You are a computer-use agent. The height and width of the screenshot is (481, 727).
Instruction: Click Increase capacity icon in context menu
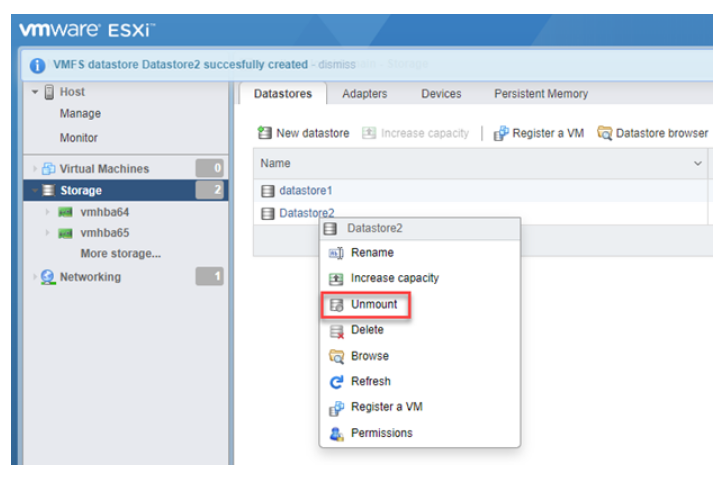click(x=336, y=278)
